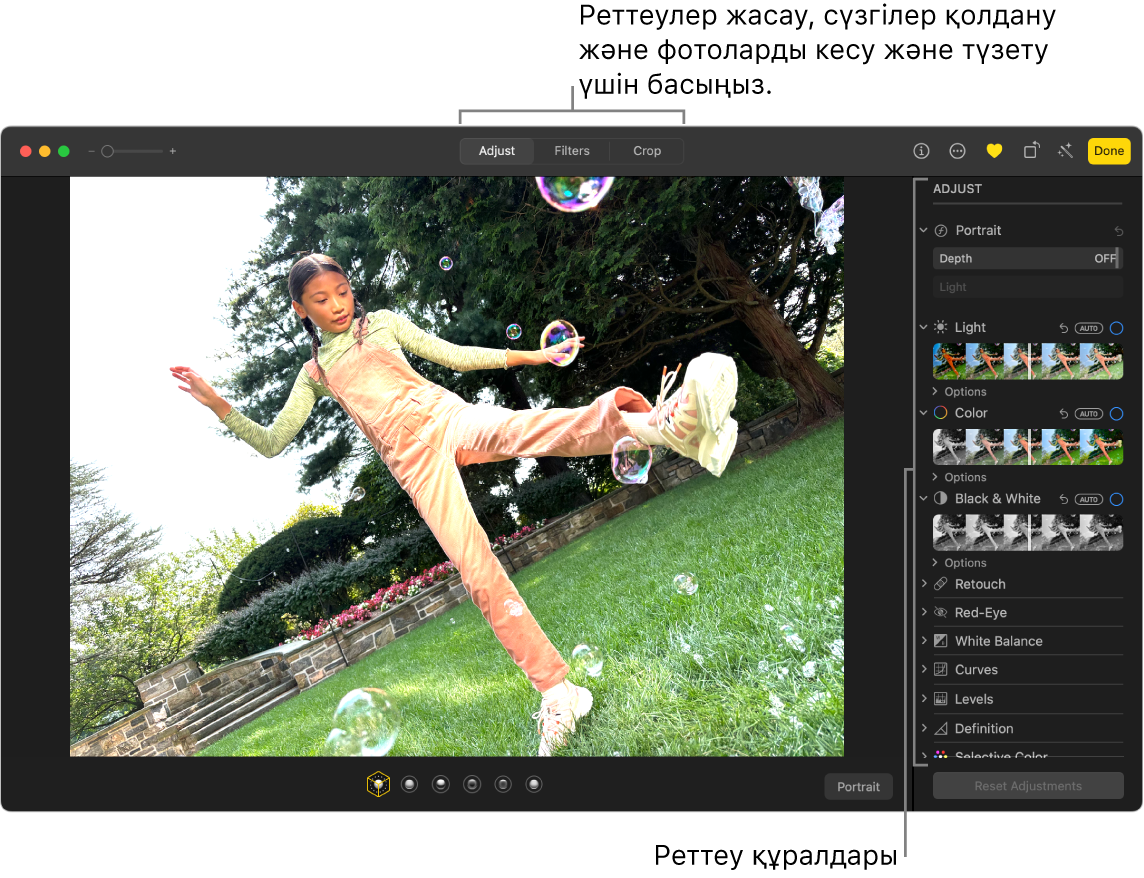Collapse the Color adjustment section
This screenshot has width=1144, height=878.
click(922, 413)
